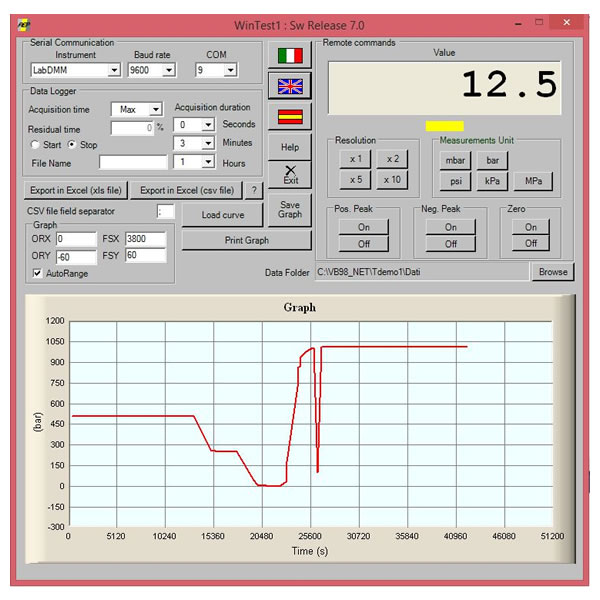Switch Zero On
This screenshot has height=600, width=600.
[530, 227]
